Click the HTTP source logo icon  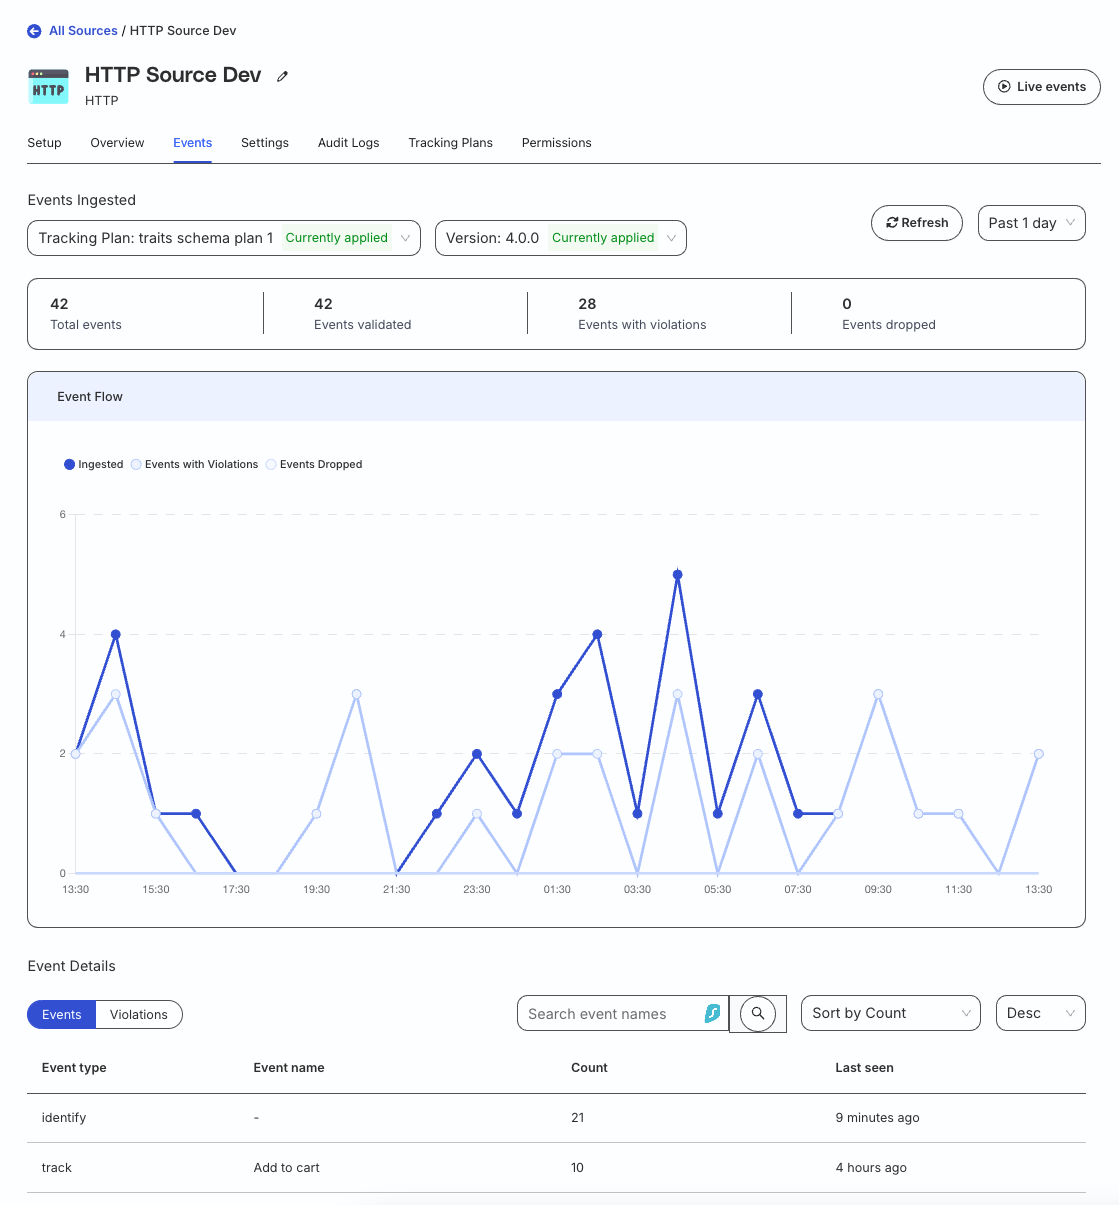pyautogui.click(x=48, y=87)
